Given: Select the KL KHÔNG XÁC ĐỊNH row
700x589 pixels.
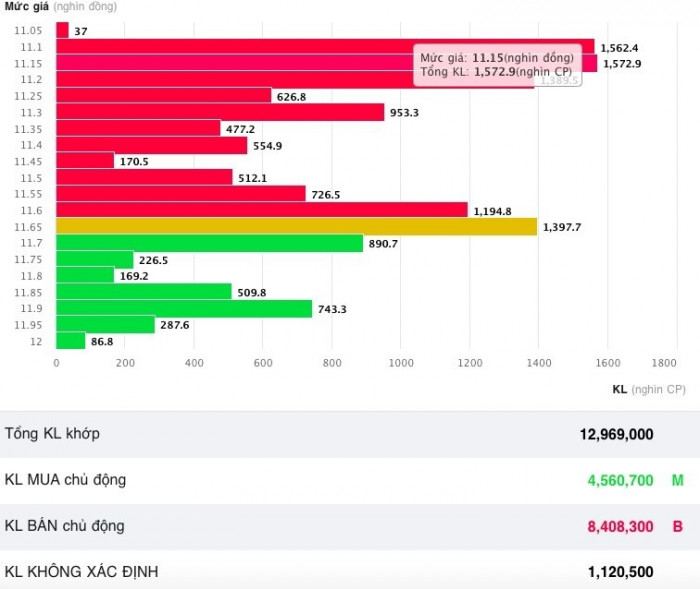Looking at the screenshot, I should click(x=350, y=572).
